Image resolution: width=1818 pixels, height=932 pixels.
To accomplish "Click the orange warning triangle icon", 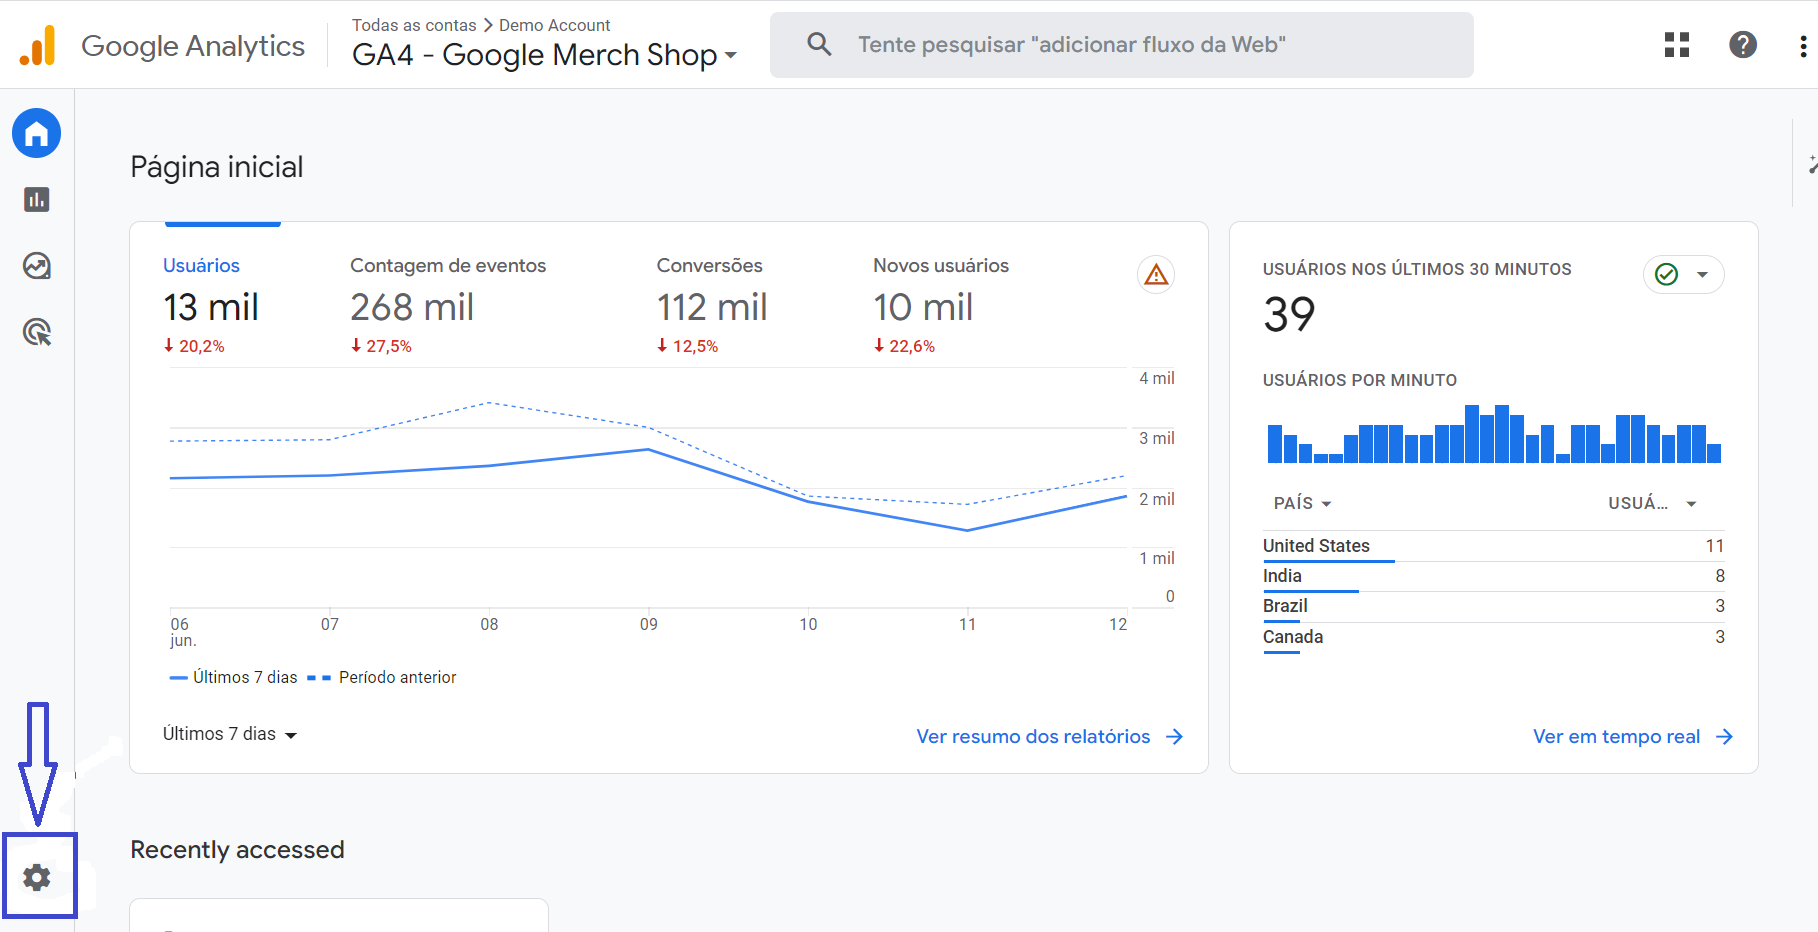I will pyautogui.click(x=1156, y=274).
